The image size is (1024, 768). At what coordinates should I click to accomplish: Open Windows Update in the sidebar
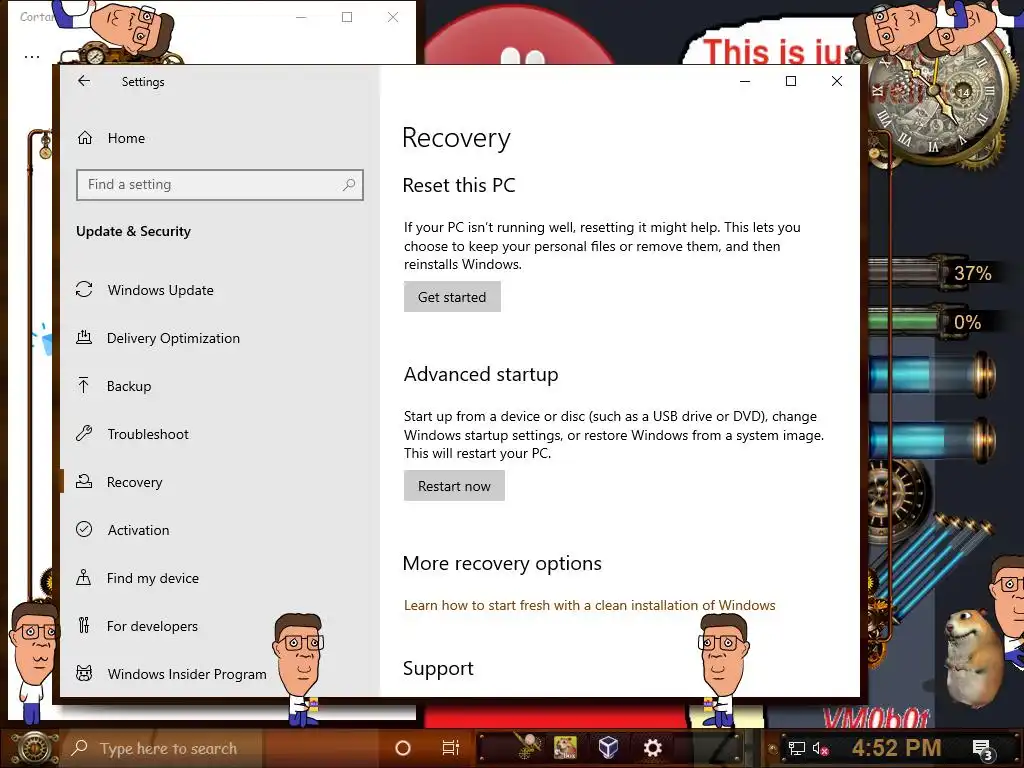[161, 290]
